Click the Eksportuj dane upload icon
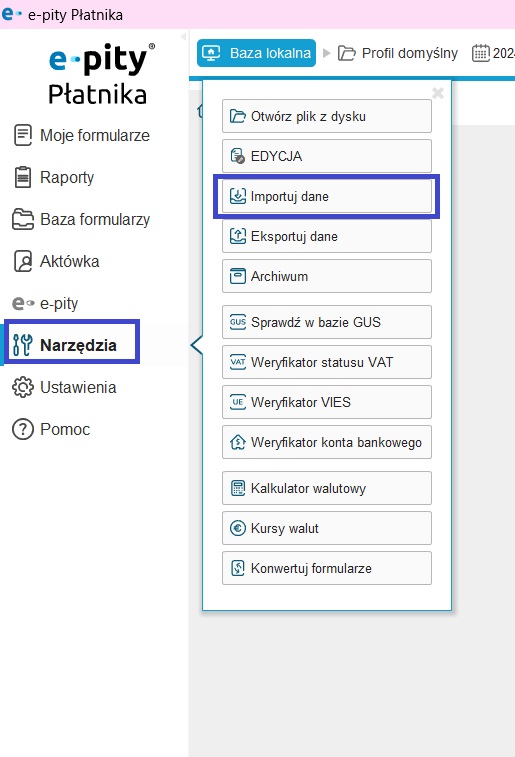The width and height of the screenshot is (515, 757). [237, 236]
